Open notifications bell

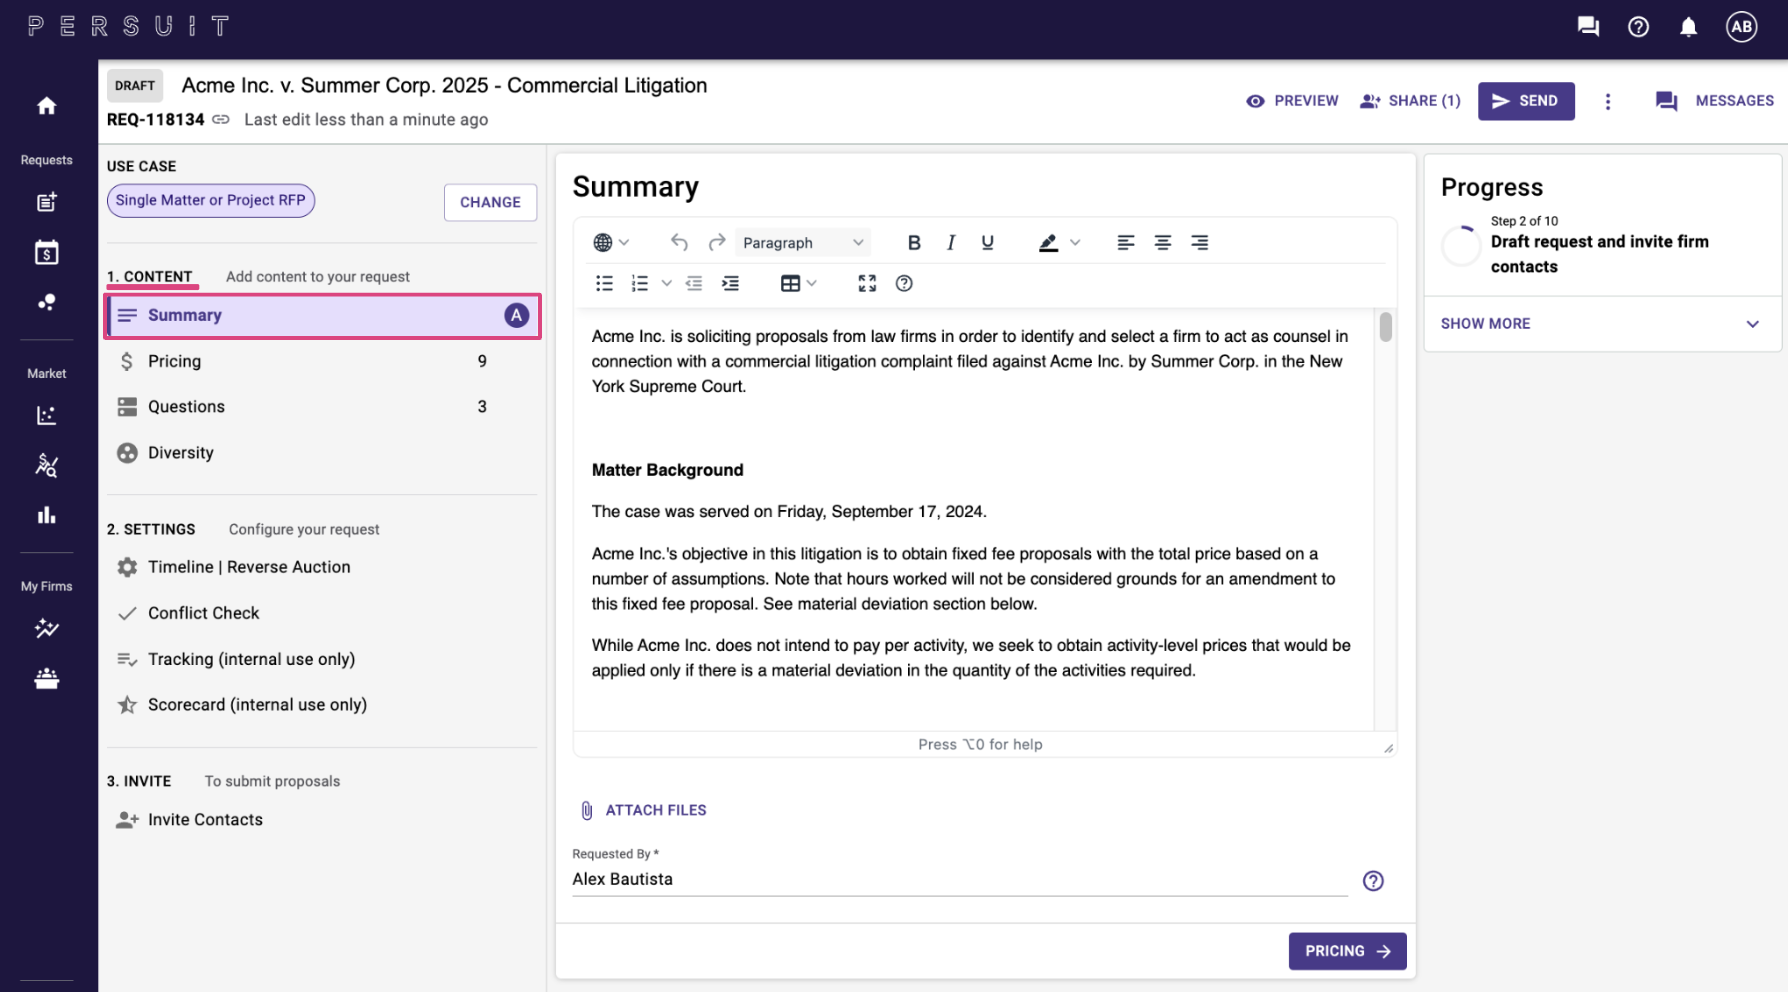pyautogui.click(x=1688, y=27)
